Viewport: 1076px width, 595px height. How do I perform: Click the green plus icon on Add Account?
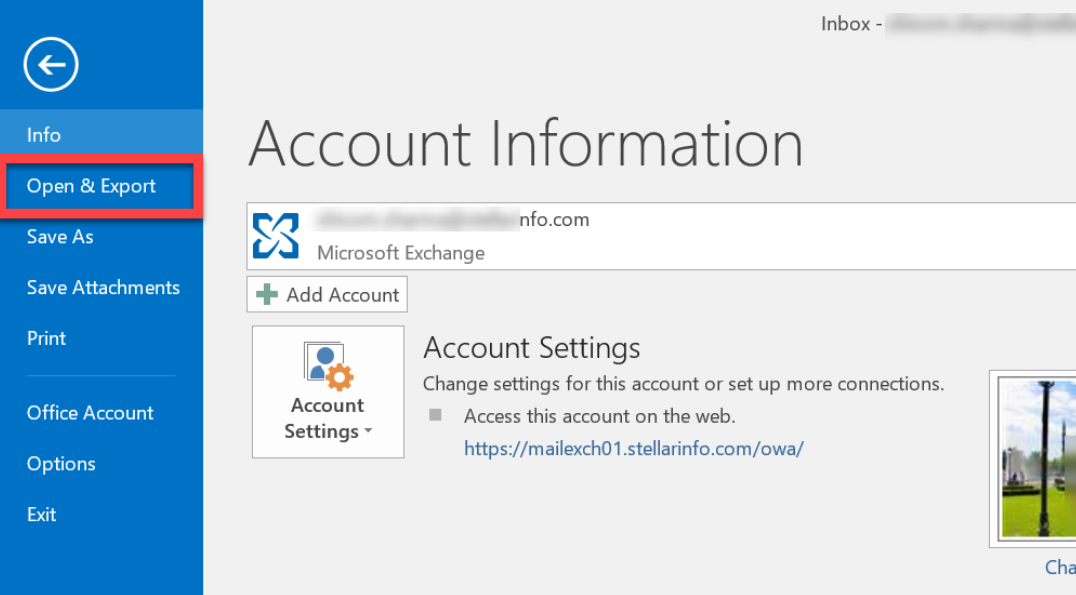tap(267, 294)
